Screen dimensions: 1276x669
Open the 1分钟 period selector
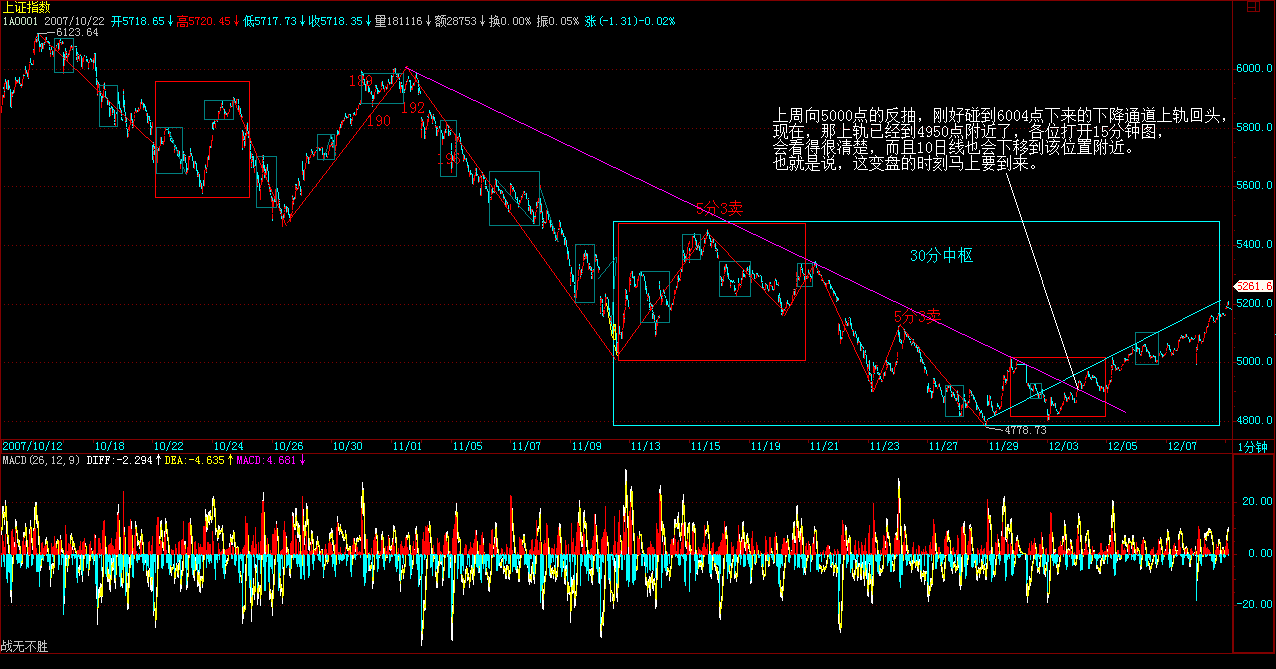click(x=1252, y=446)
